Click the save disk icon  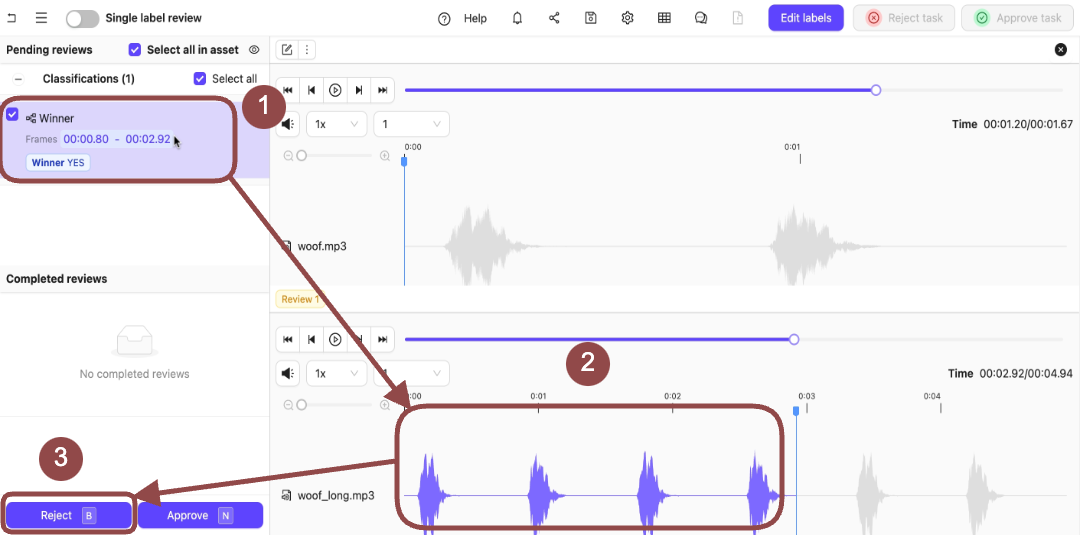(x=590, y=18)
